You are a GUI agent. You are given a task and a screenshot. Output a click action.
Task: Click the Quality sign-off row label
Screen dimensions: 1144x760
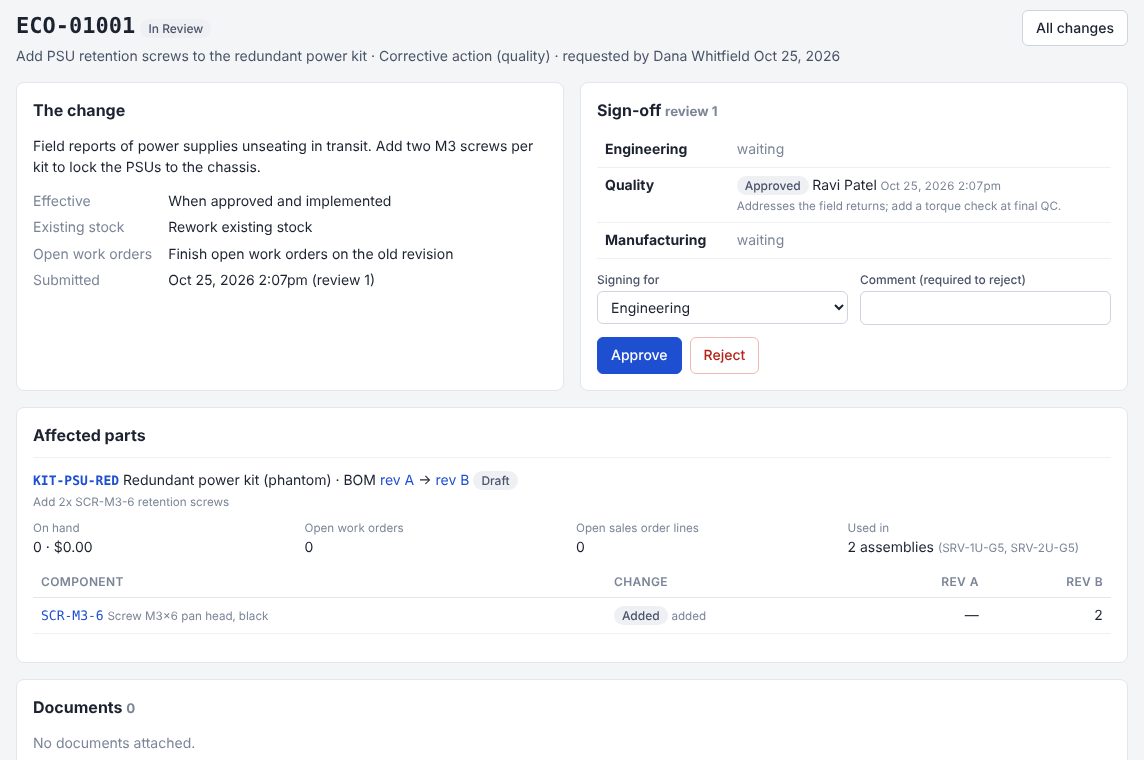click(629, 185)
